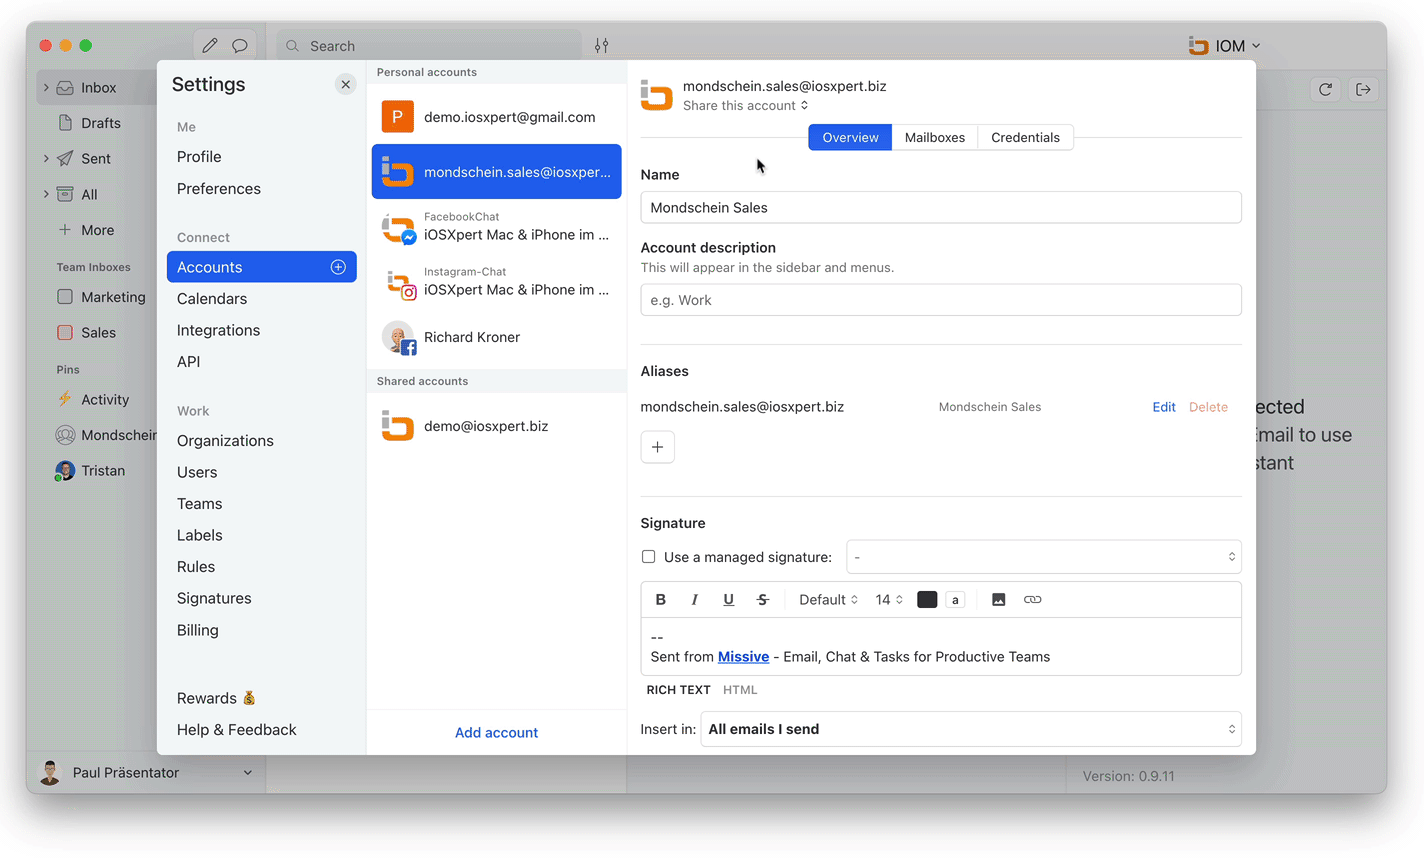This screenshot has height=858, width=1424.
Task: Select shared account demo@iosxpert.biz
Action: click(x=496, y=426)
